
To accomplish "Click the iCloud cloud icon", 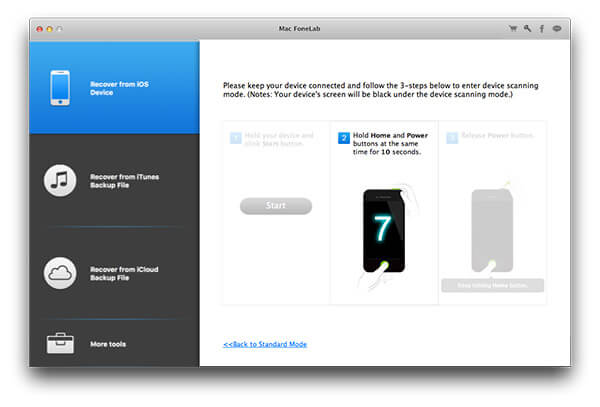I will [61, 273].
